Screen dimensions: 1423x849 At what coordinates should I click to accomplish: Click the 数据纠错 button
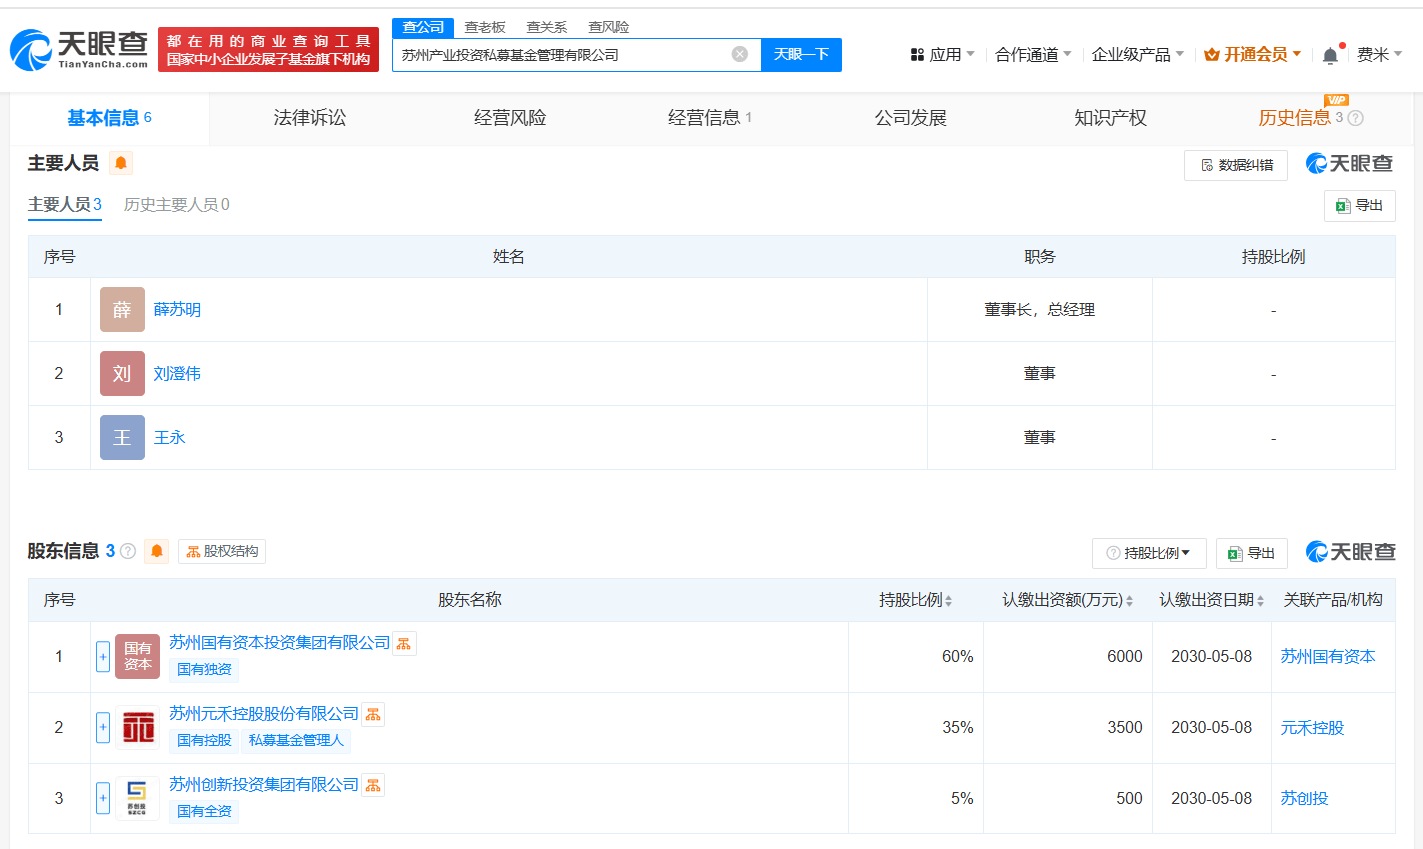coord(1236,165)
